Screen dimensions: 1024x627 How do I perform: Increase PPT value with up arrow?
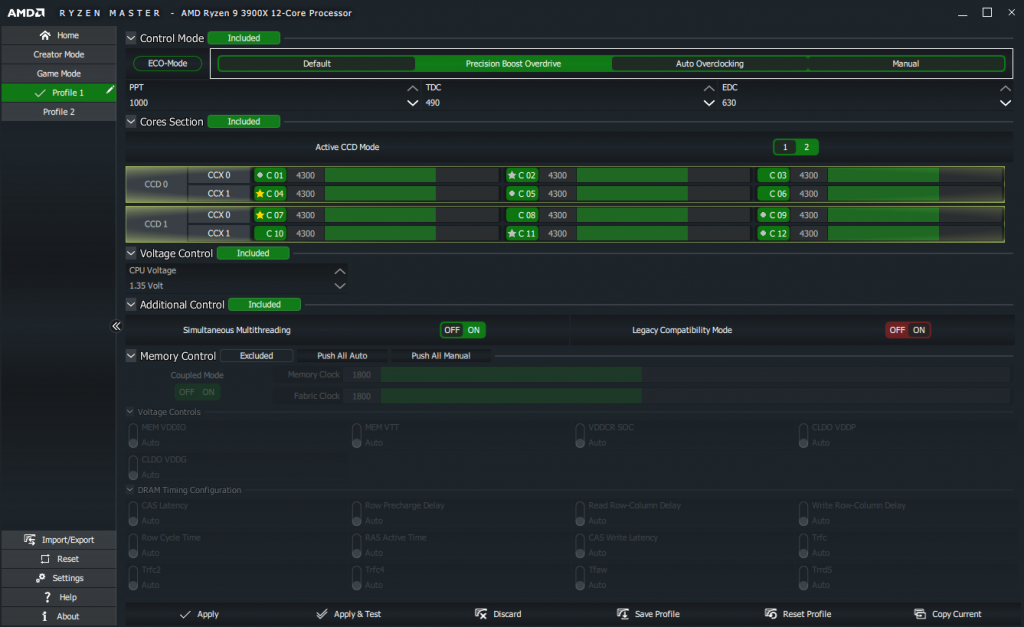pos(412,88)
